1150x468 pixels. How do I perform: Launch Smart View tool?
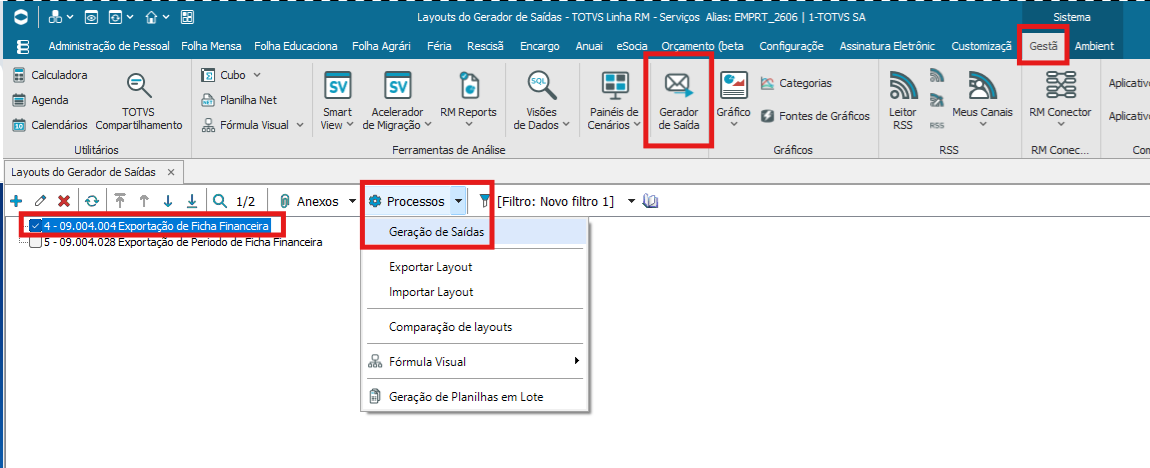coord(337,101)
